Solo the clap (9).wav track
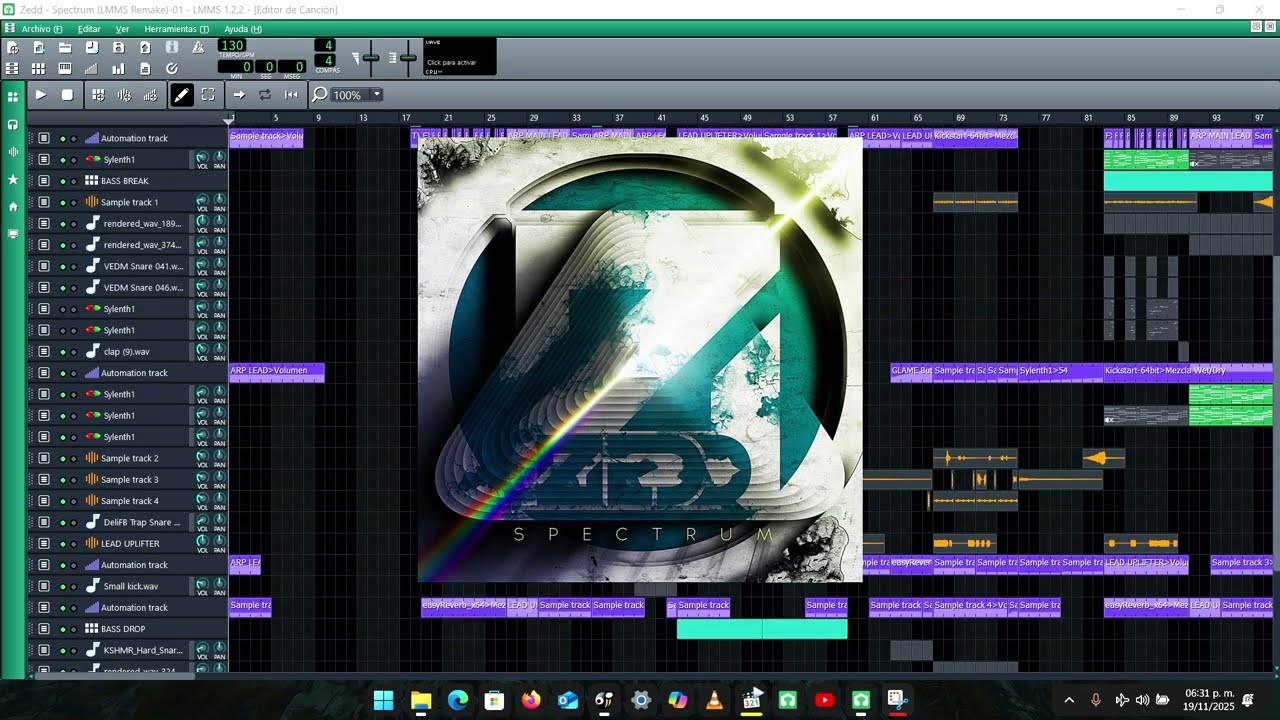The height and width of the screenshot is (720, 1280). pyautogui.click(x=73, y=351)
